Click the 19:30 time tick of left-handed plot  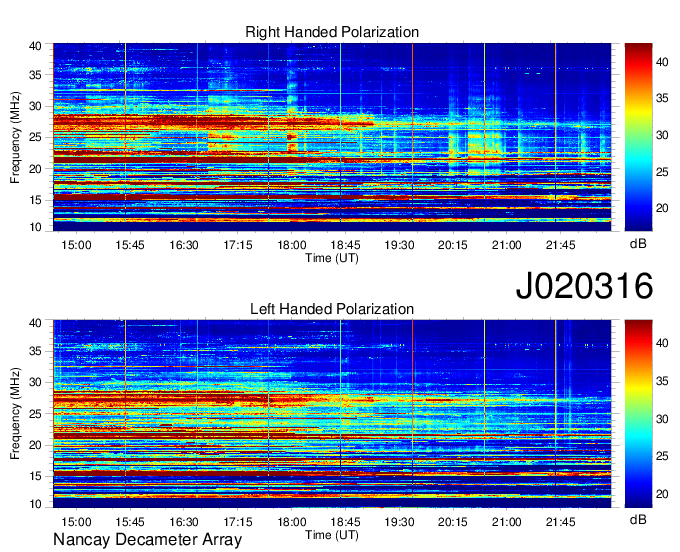pyautogui.click(x=399, y=521)
